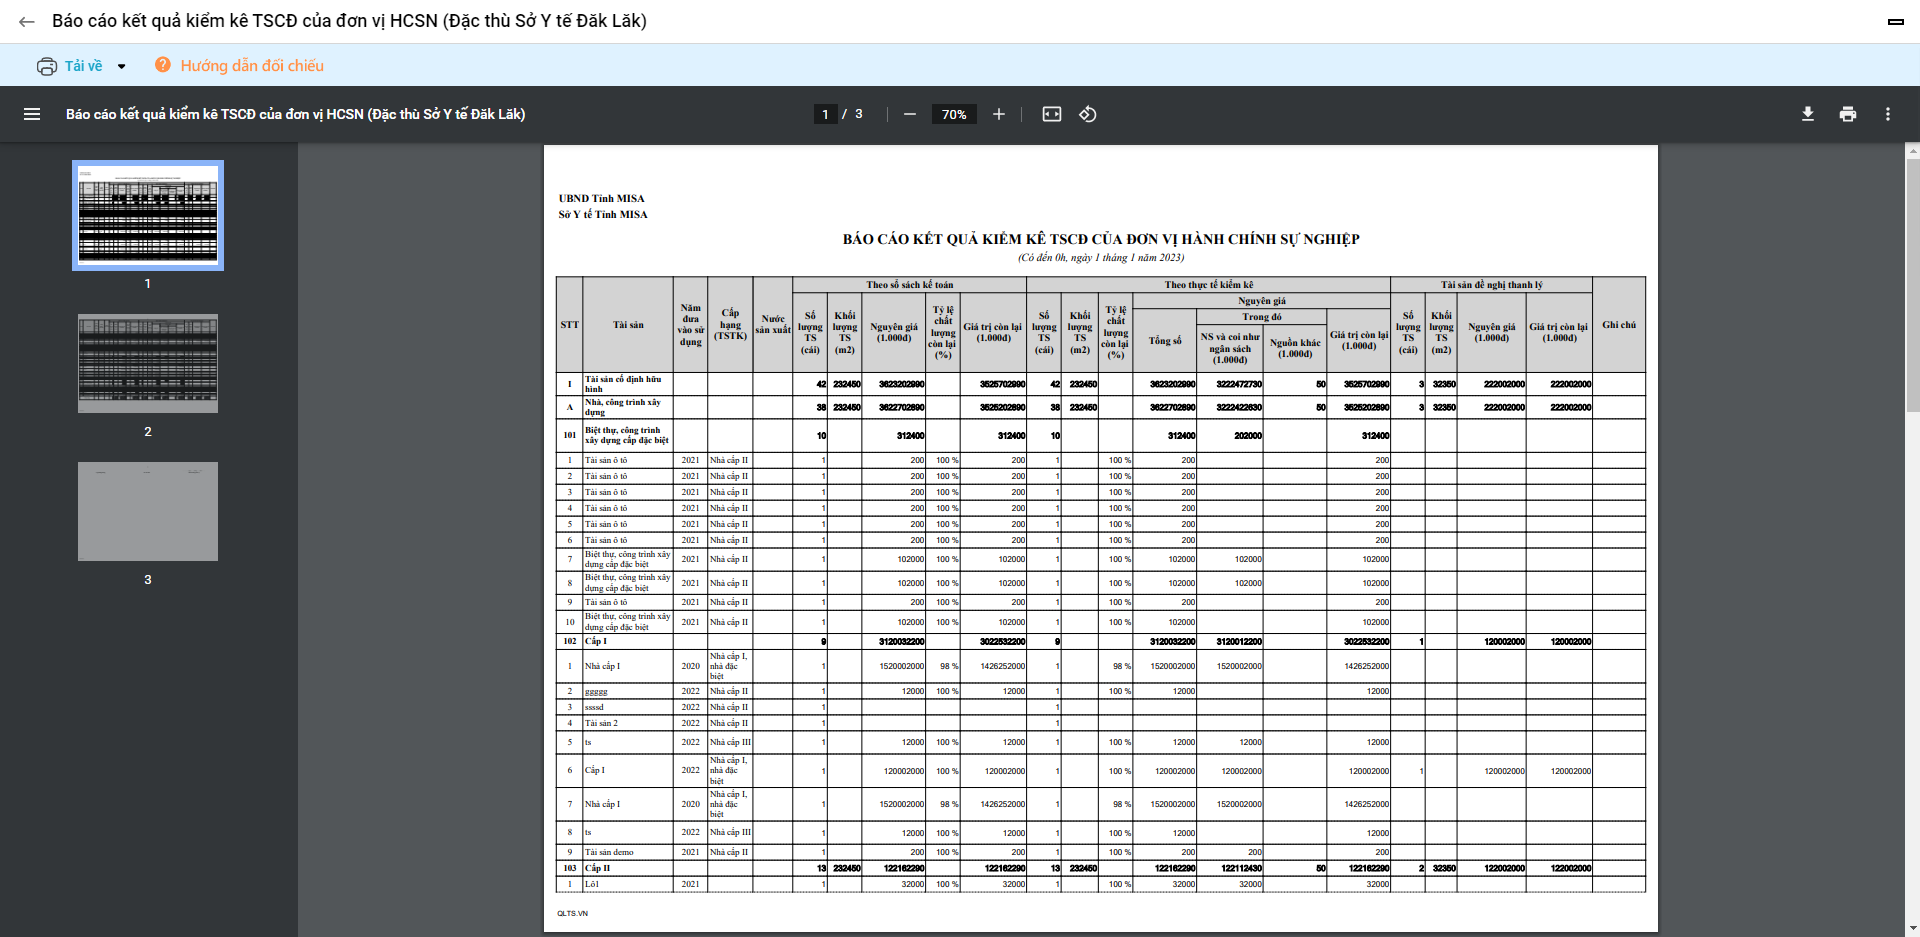Print the PDF from the viewer toolbar
This screenshot has height=937, width=1920.
coord(1848,114)
